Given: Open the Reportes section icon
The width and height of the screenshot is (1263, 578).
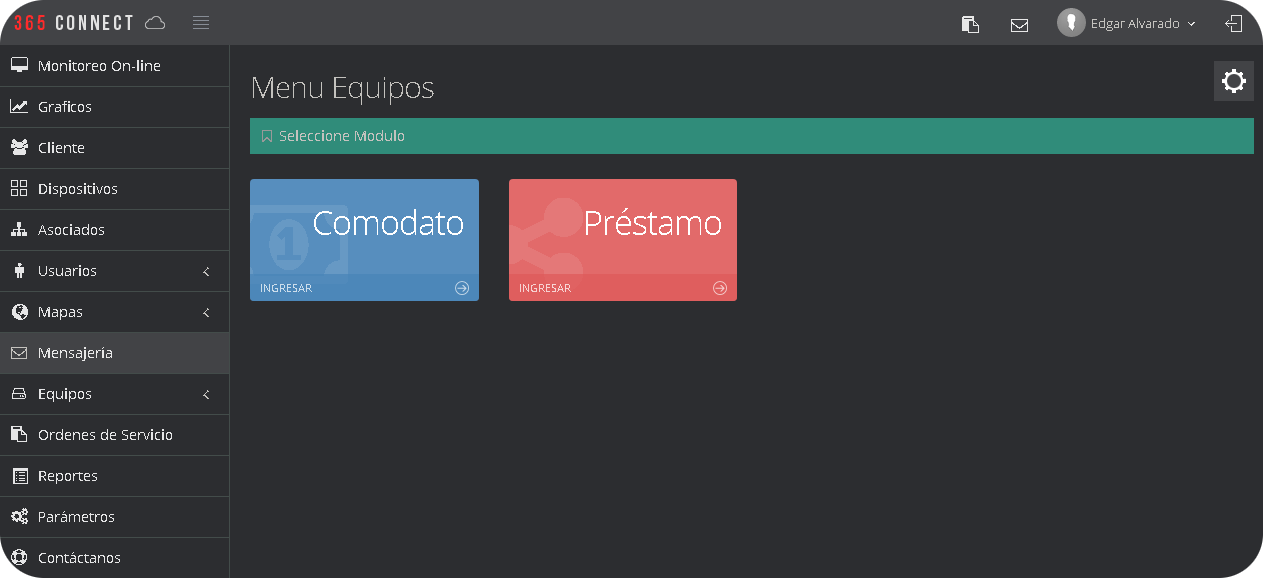Looking at the screenshot, I should point(17,475).
